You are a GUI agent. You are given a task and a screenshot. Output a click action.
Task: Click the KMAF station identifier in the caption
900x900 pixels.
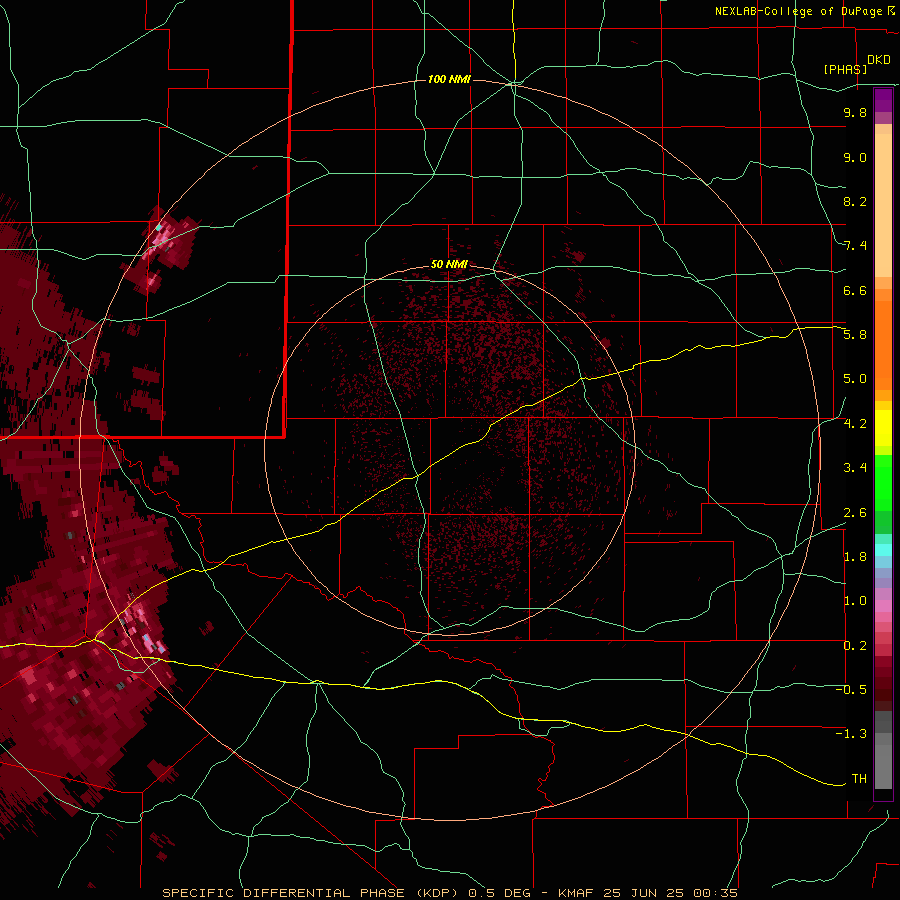pos(579,893)
